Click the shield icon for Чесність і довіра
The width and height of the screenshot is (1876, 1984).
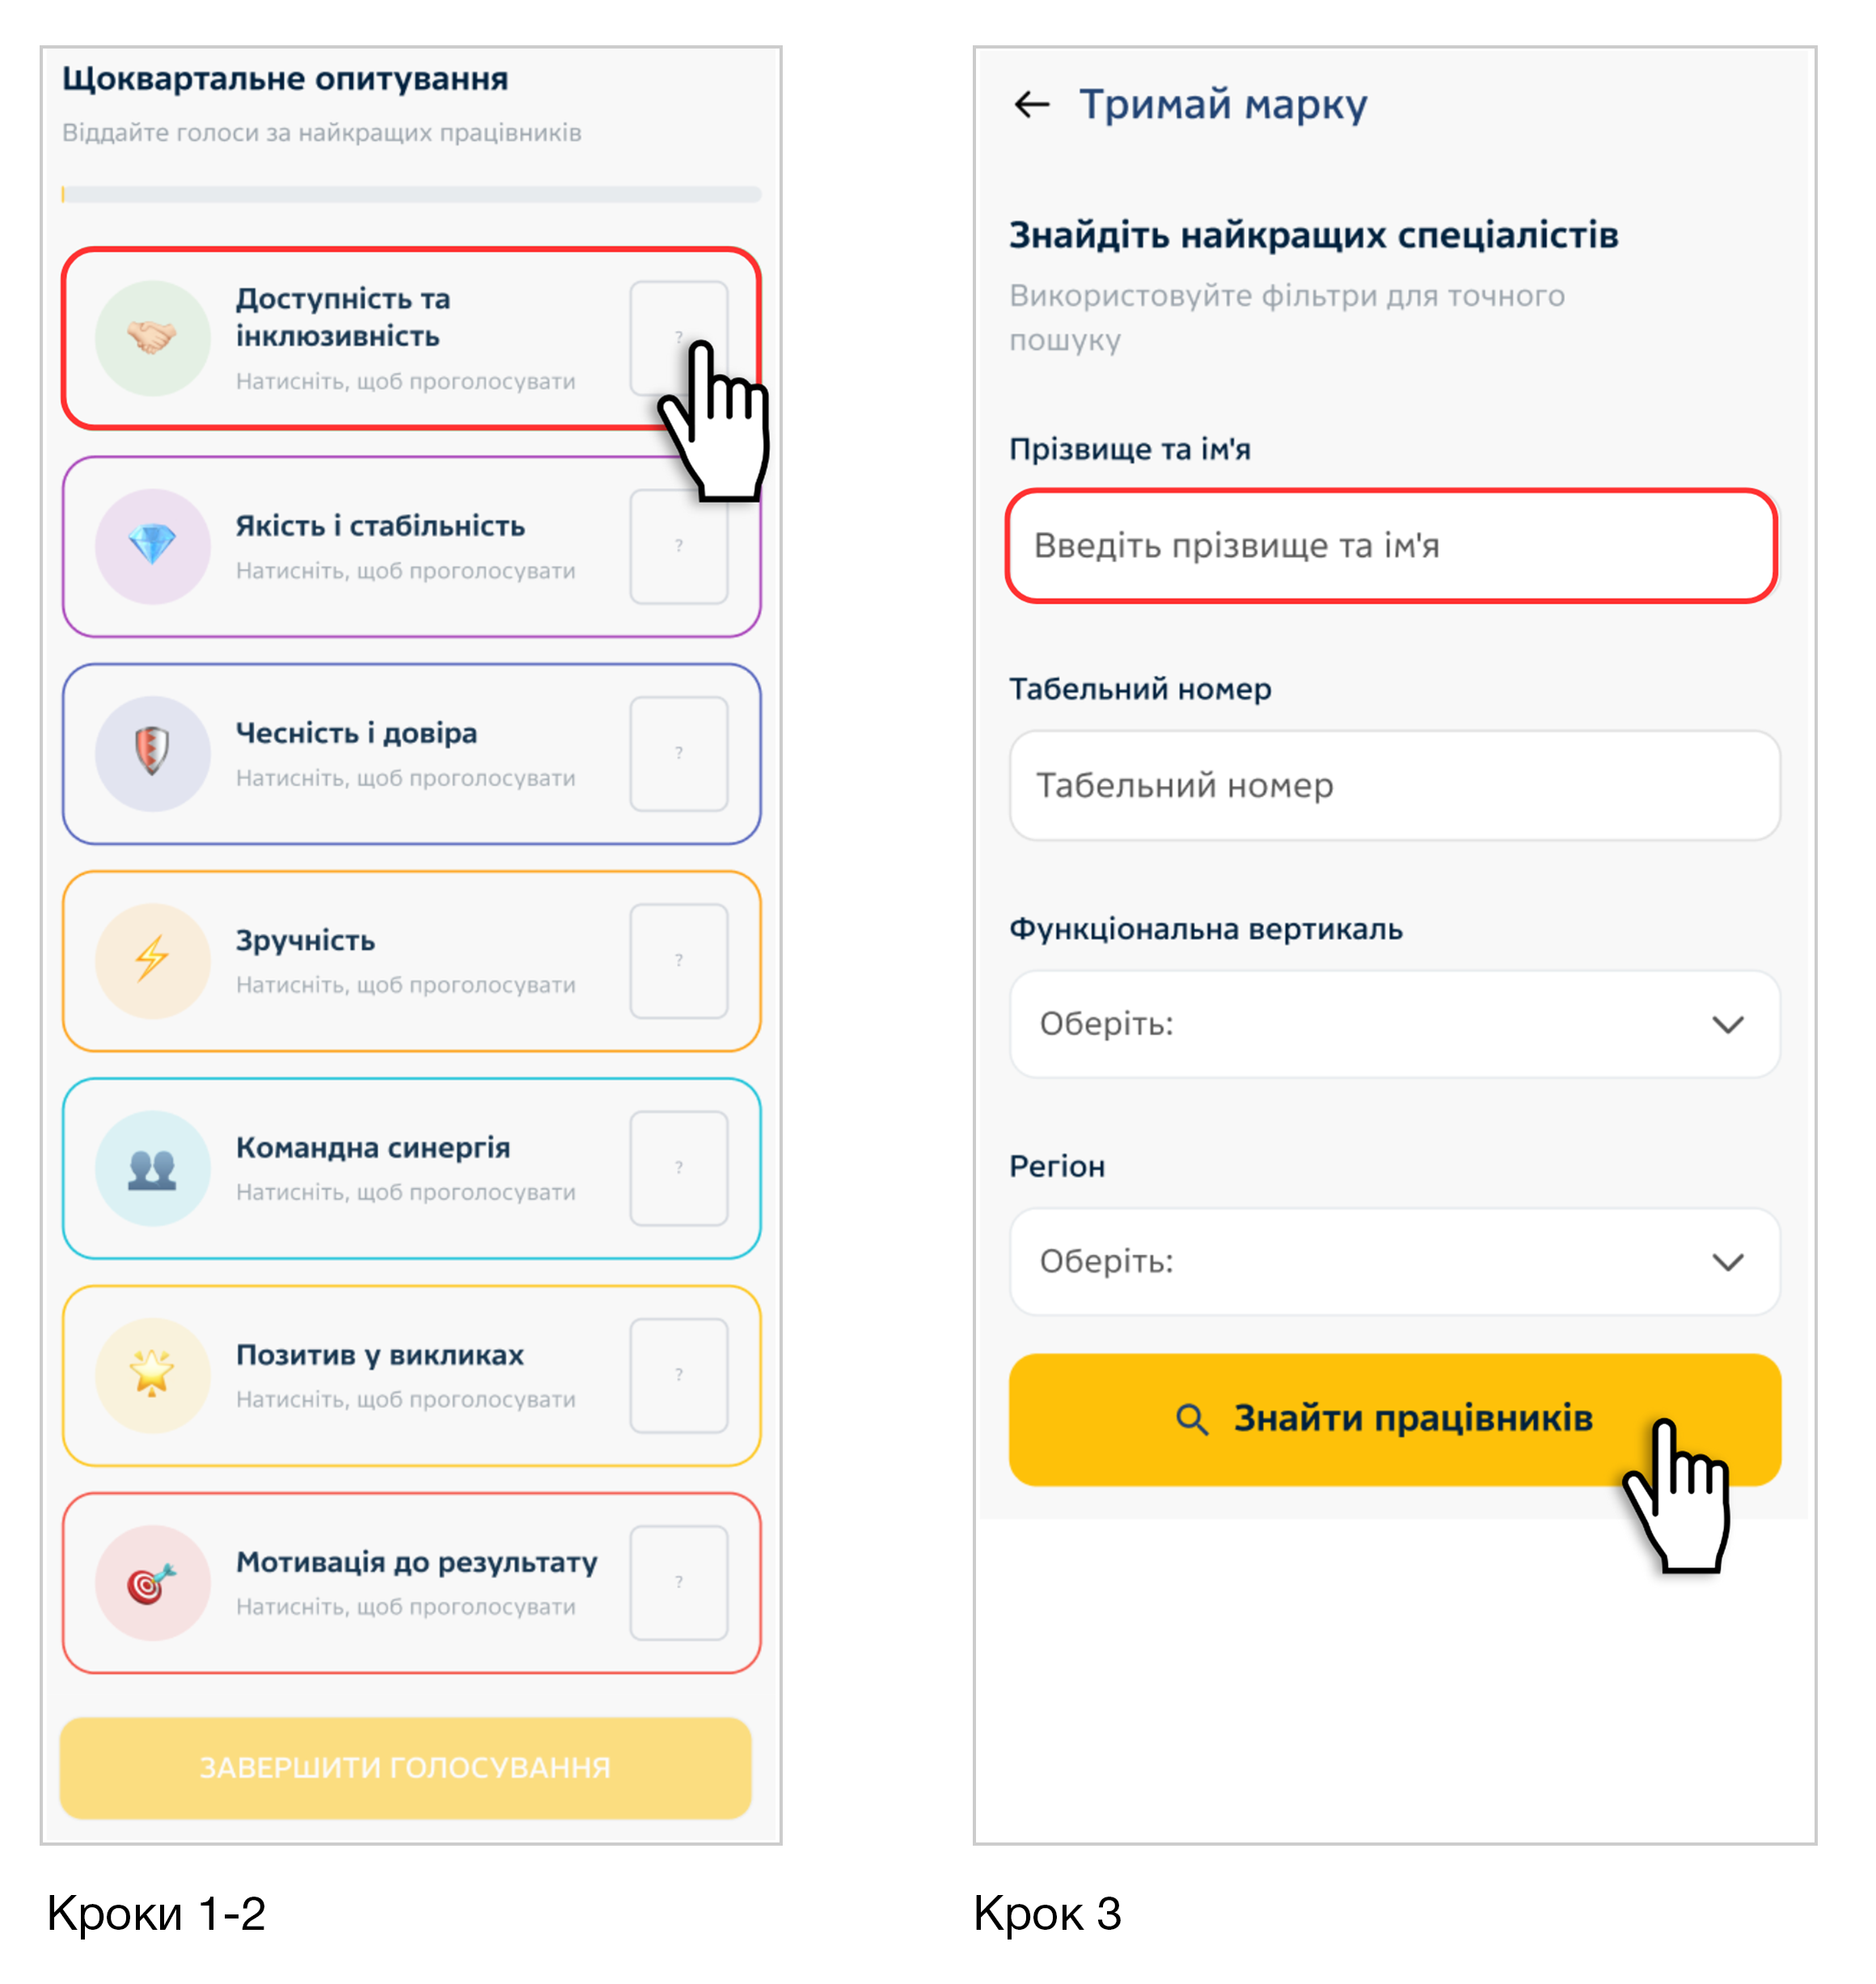tap(152, 753)
